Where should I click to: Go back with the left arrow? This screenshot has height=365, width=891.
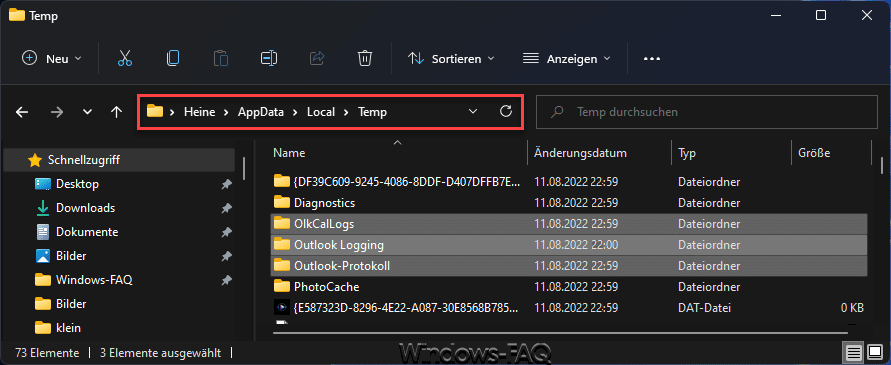22,112
